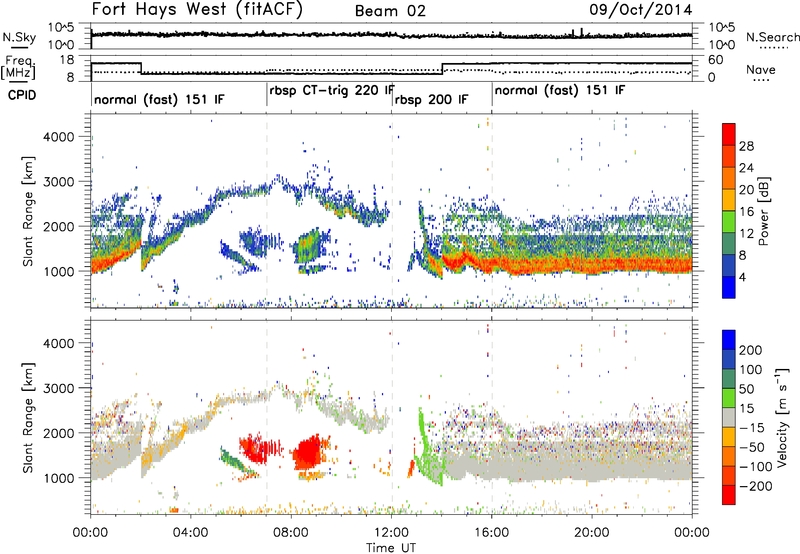800x554 pixels.
Task: Click the 'Fort Hays West (fitACF)' title
Action: coord(197,10)
